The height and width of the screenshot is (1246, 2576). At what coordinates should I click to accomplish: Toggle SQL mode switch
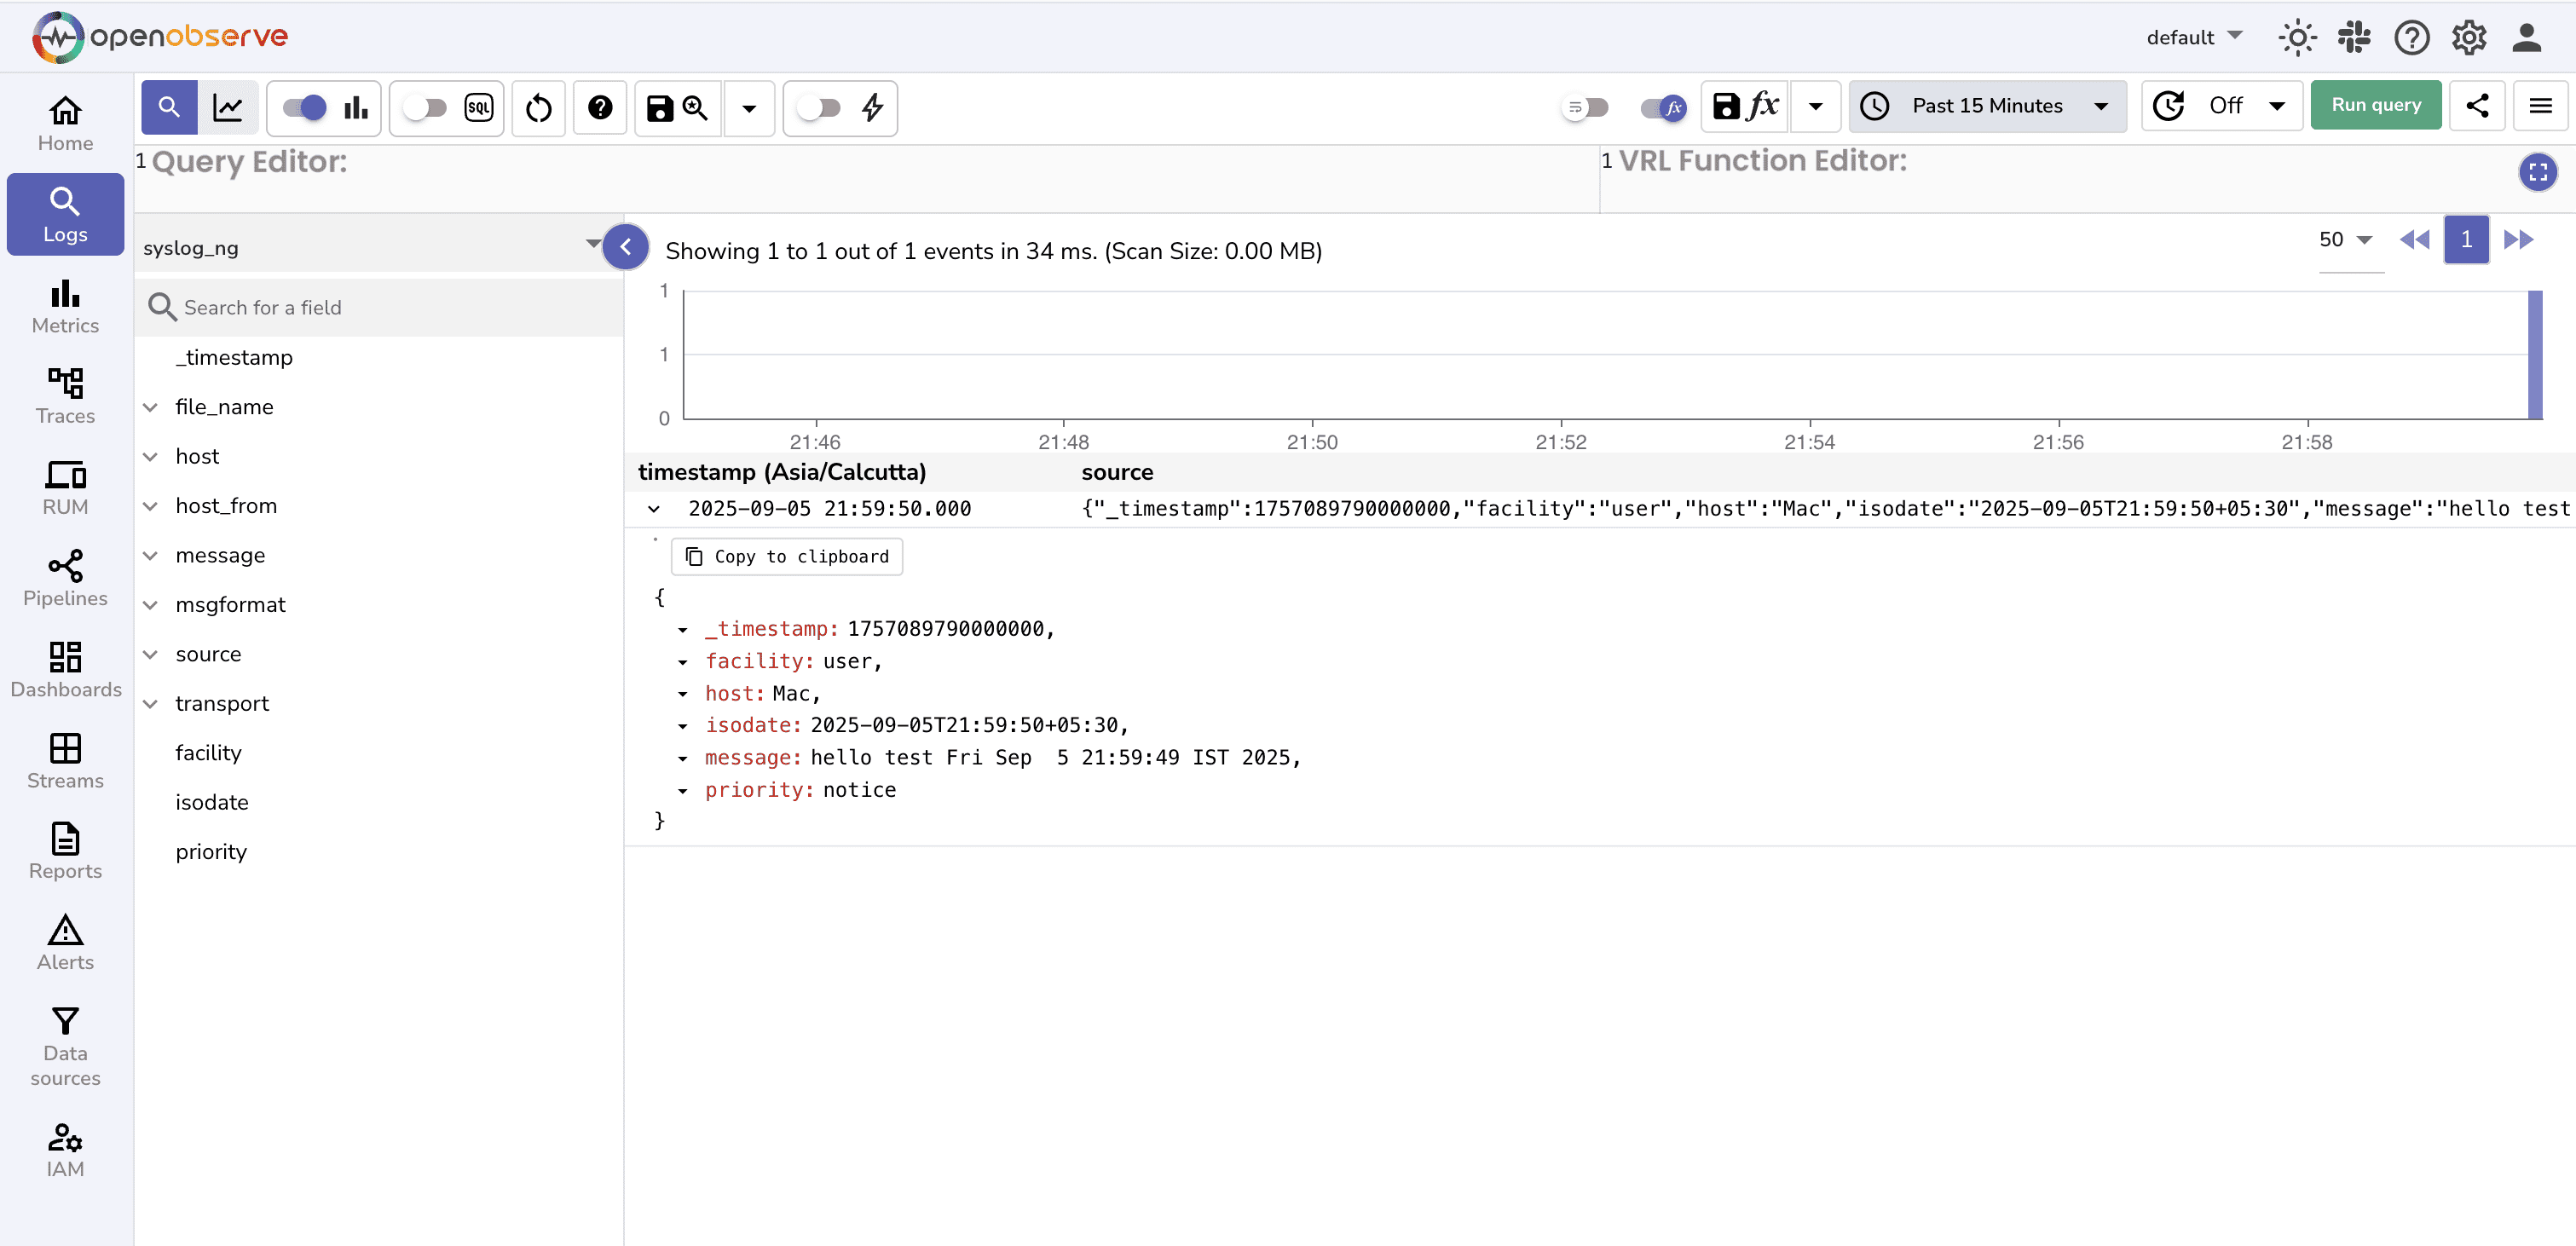(x=426, y=107)
